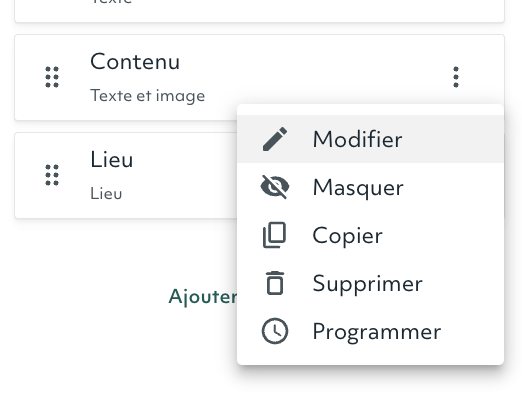Click the copy icon beside Copier
The height and width of the screenshot is (398, 522).
[x=275, y=235]
